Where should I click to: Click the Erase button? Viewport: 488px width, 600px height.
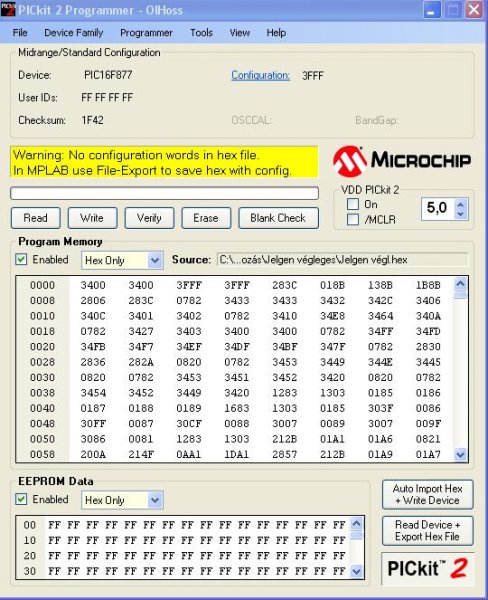point(206,218)
